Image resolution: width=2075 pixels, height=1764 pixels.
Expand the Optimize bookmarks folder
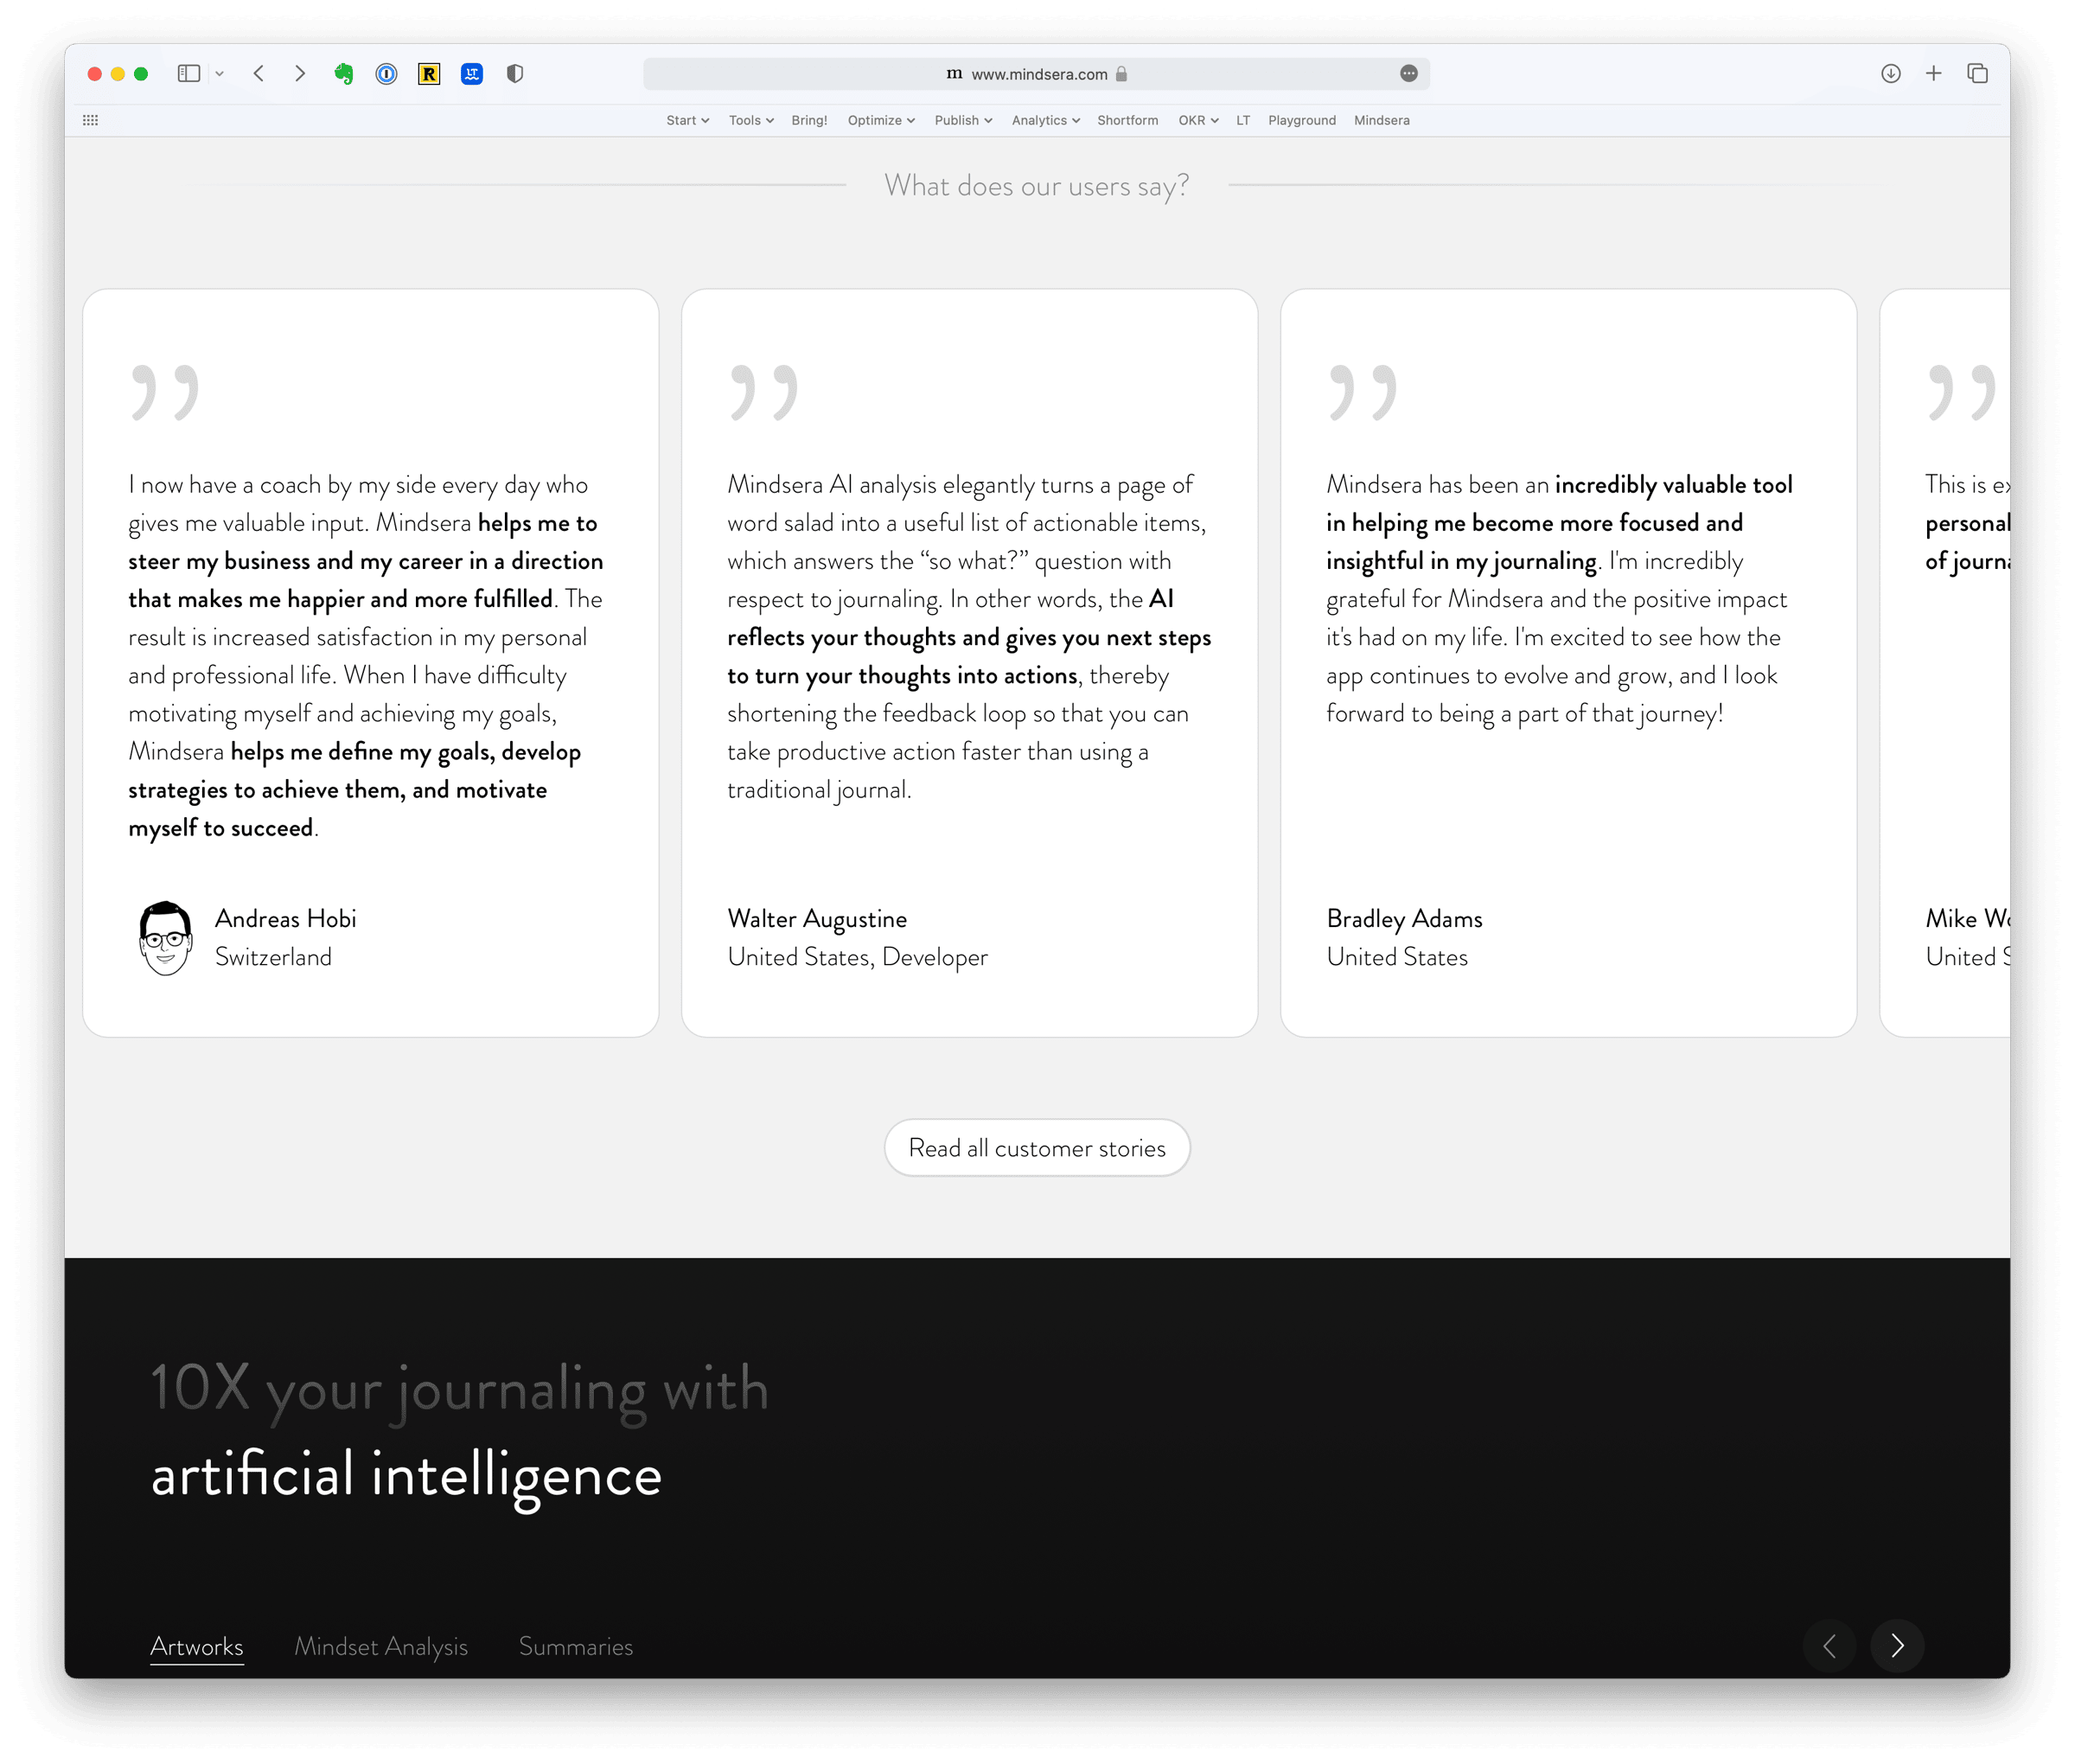(x=881, y=120)
